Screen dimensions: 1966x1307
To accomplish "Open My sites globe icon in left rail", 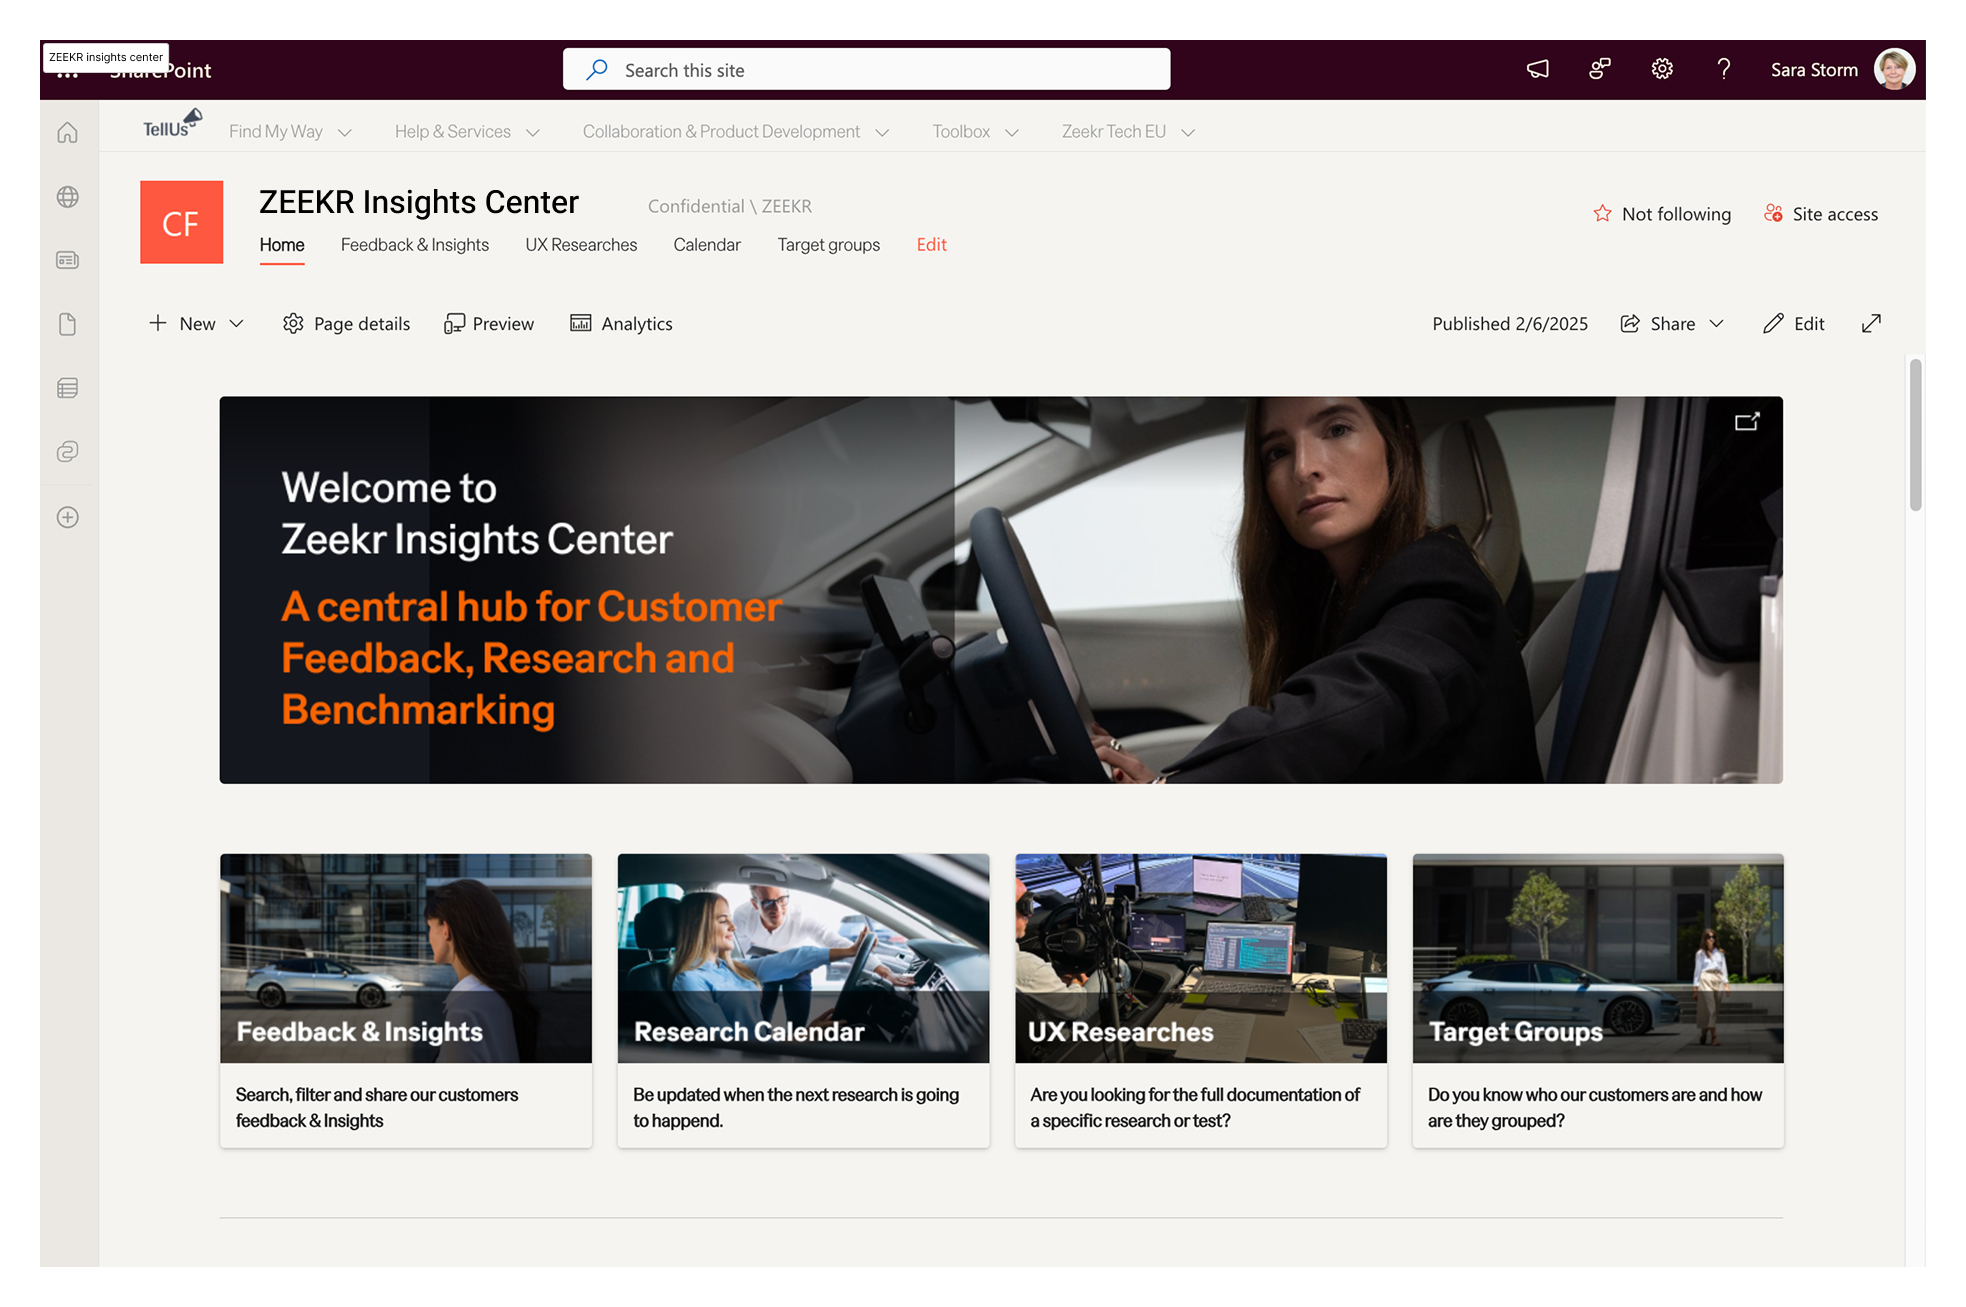I will [68, 197].
